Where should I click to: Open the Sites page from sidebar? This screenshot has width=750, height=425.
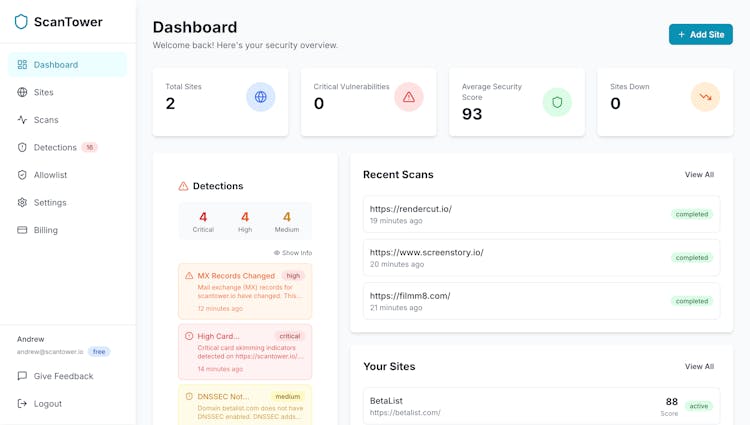click(44, 92)
